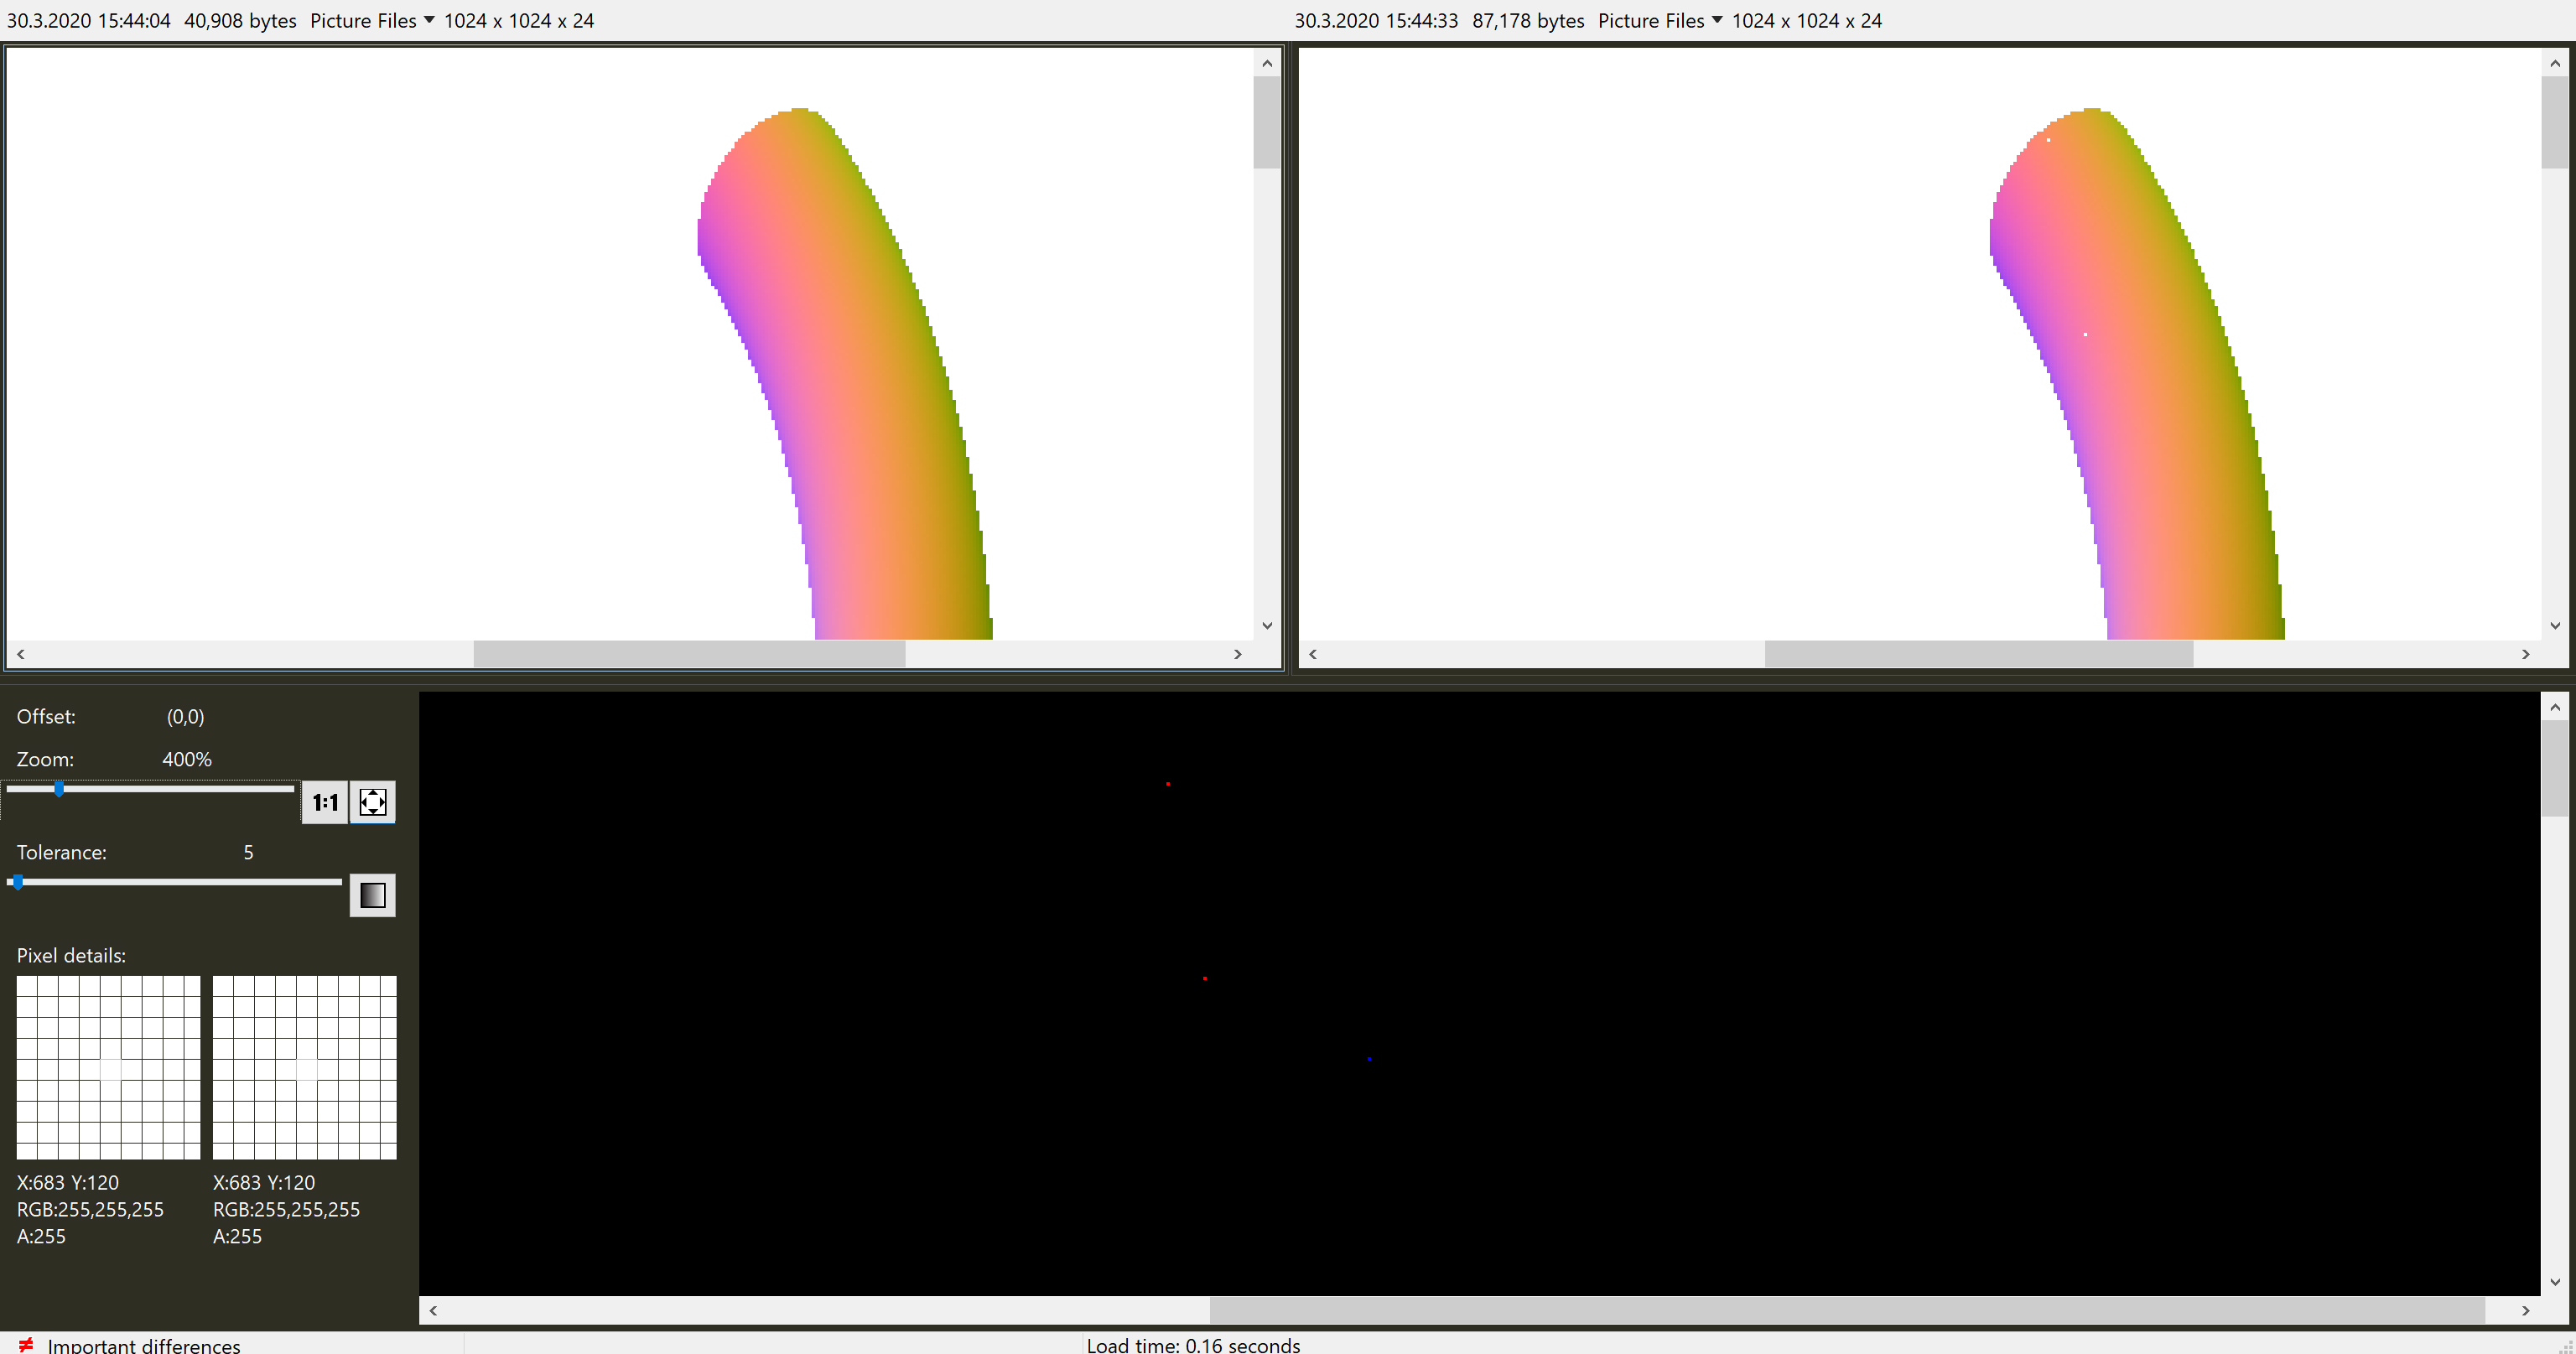Toggle the tolerance mode gradient button

[x=373, y=895]
